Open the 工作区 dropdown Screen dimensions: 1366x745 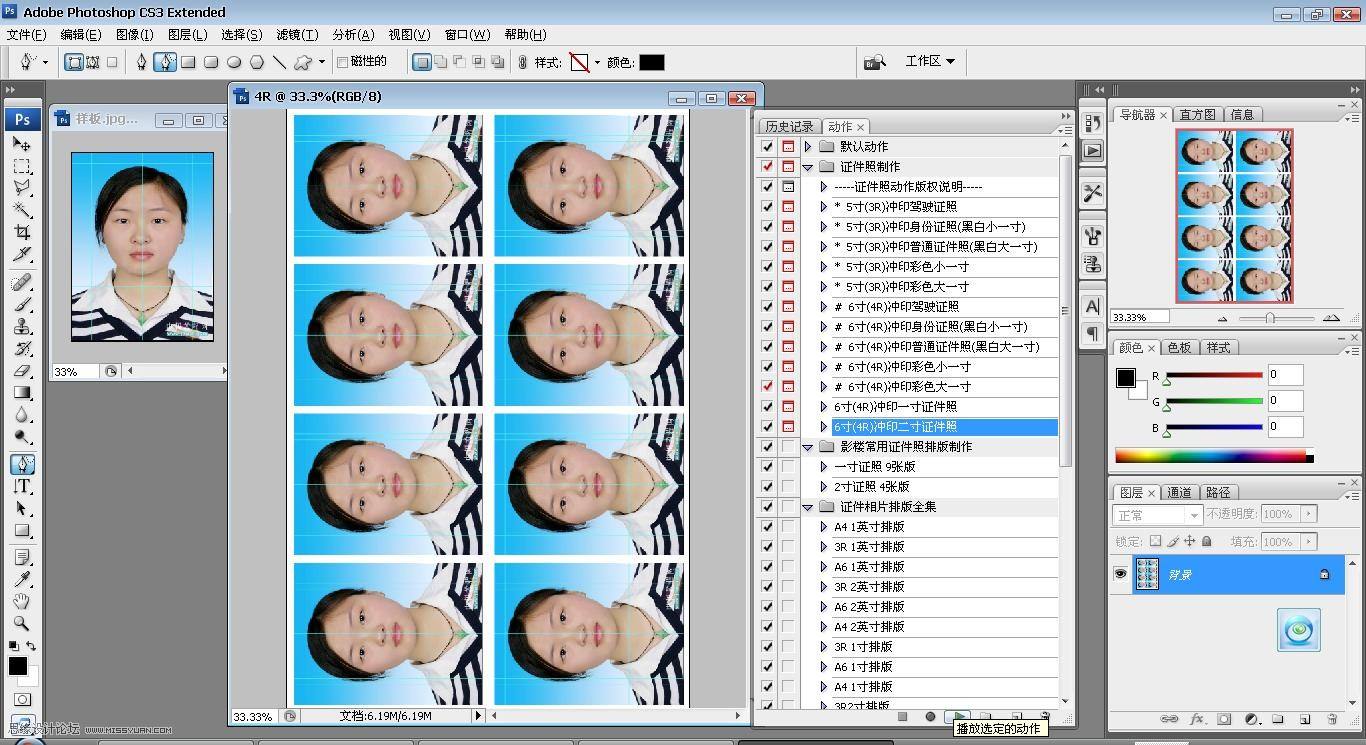pyautogui.click(x=930, y=61)
